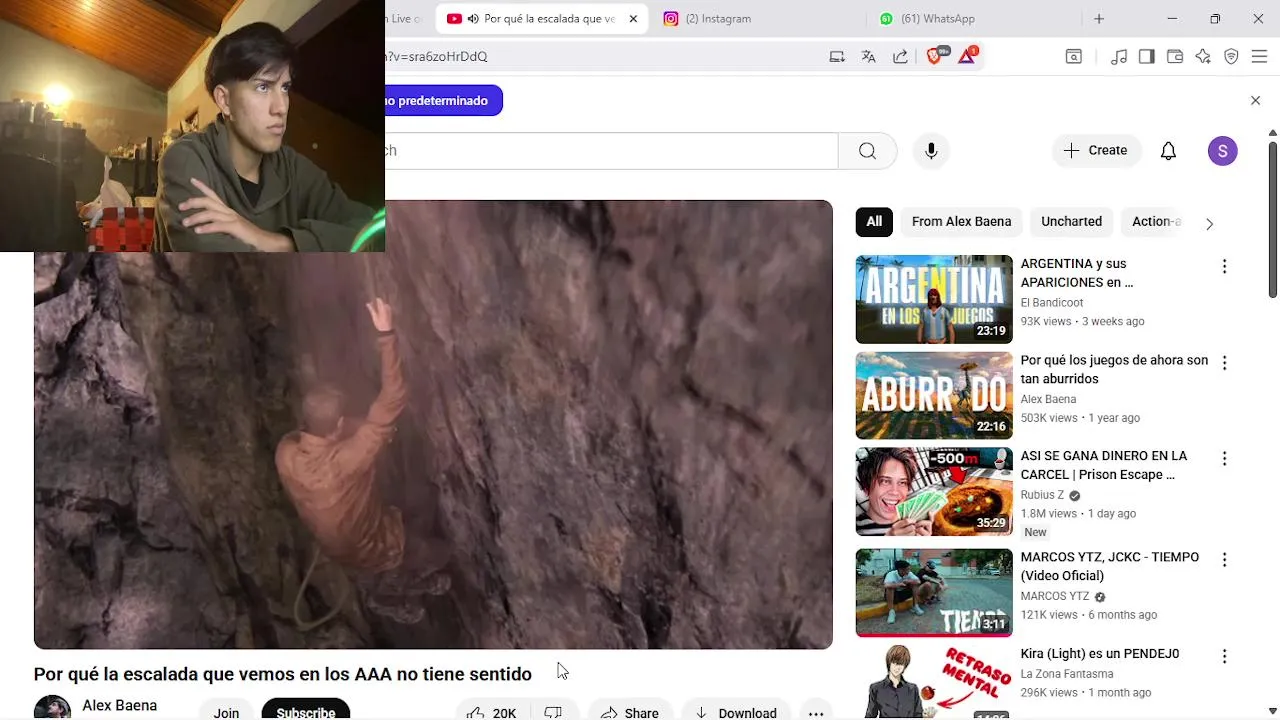The height and width of the screenshot is (720, 1280).
Task: Click the voice search microphone icon
Action: [x=931, y=151]
